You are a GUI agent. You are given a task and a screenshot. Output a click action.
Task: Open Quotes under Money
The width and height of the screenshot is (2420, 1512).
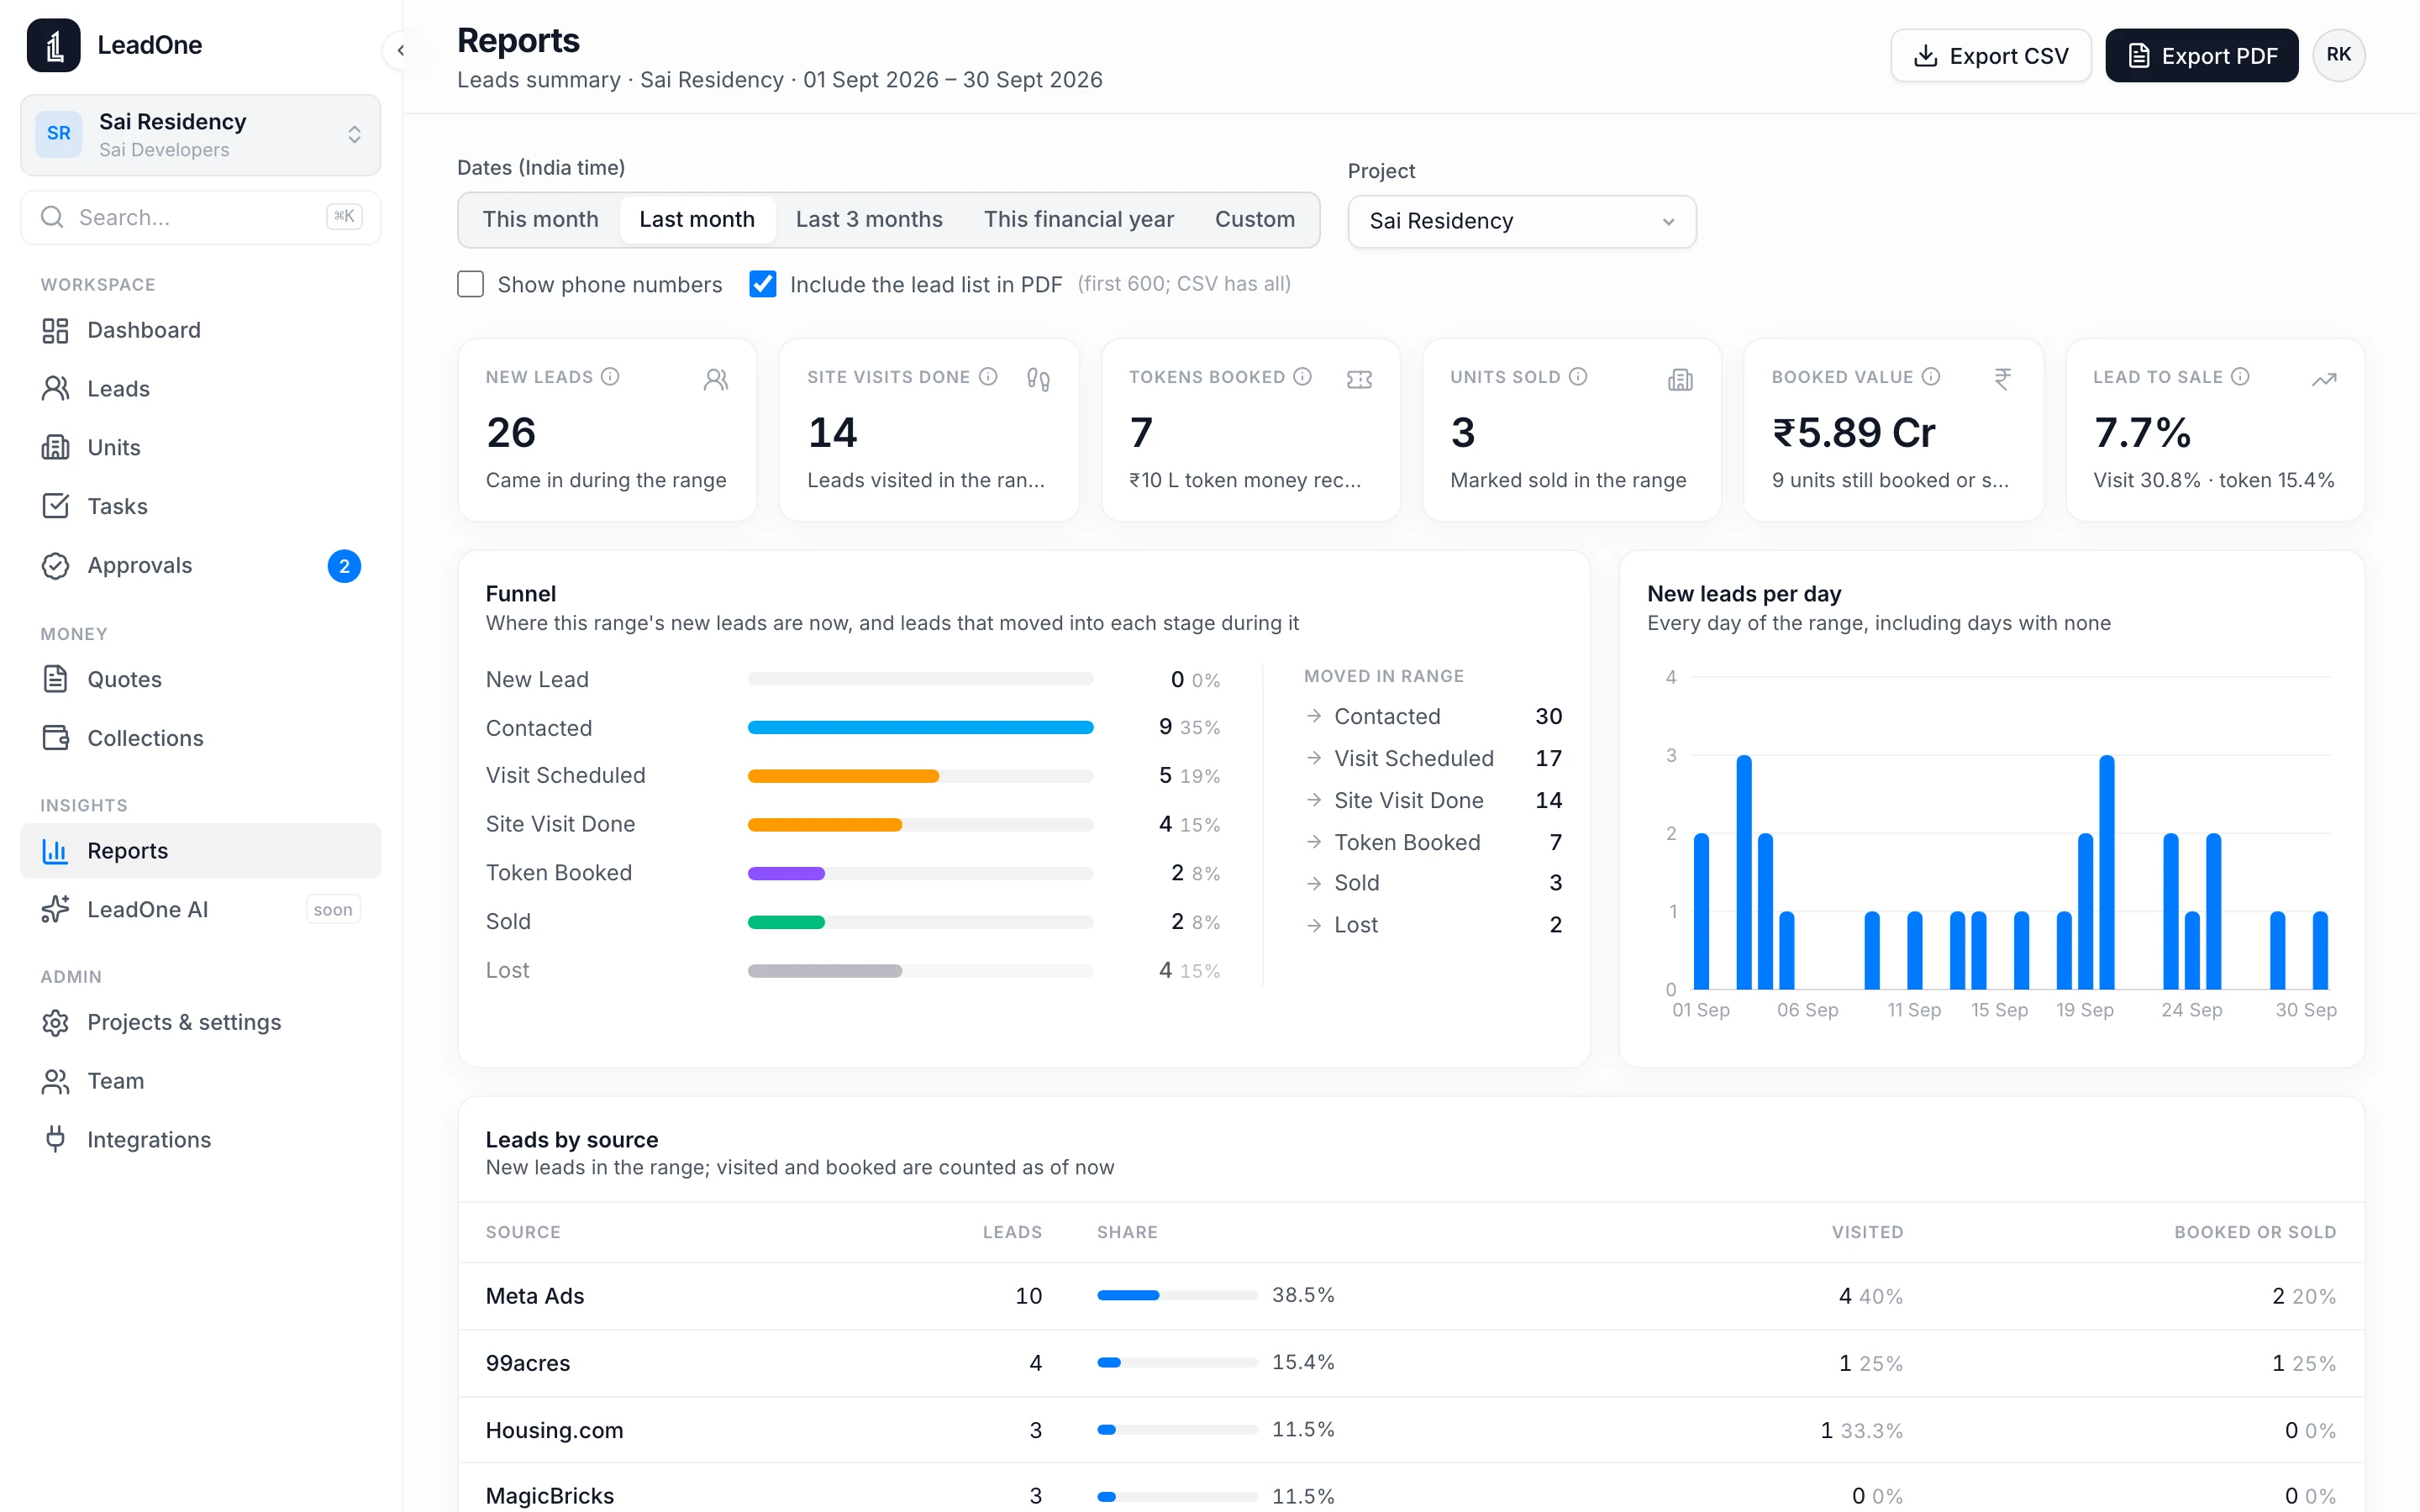coord(200,680)
